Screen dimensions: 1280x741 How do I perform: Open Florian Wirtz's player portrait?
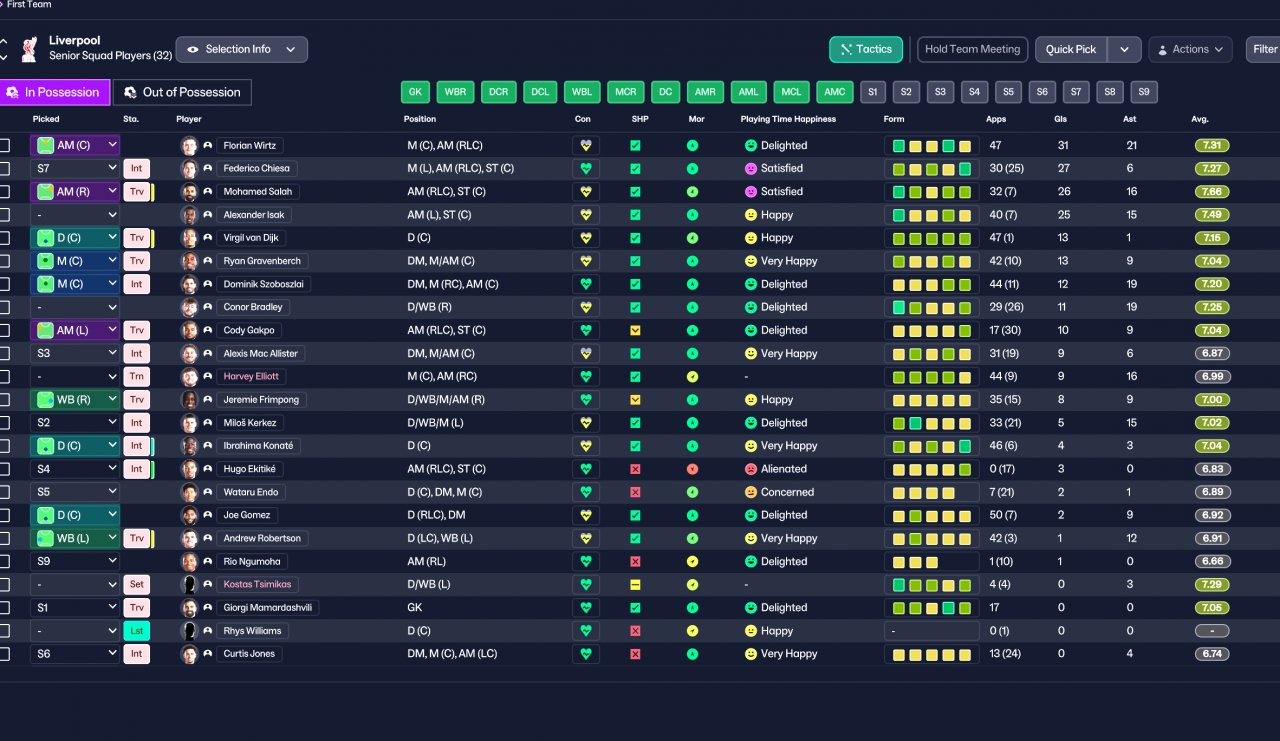(189, 145)
